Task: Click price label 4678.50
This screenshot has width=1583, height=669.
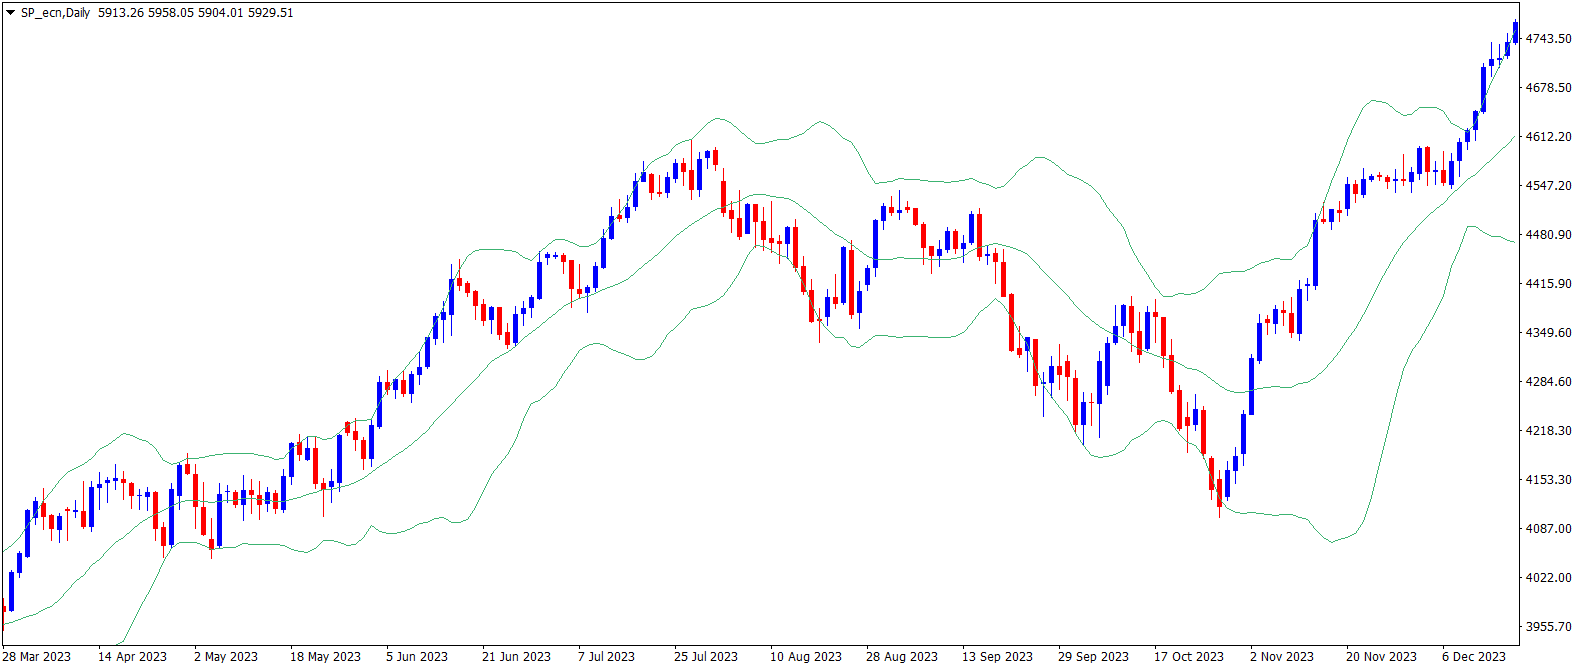Action: click(1548, 87)
